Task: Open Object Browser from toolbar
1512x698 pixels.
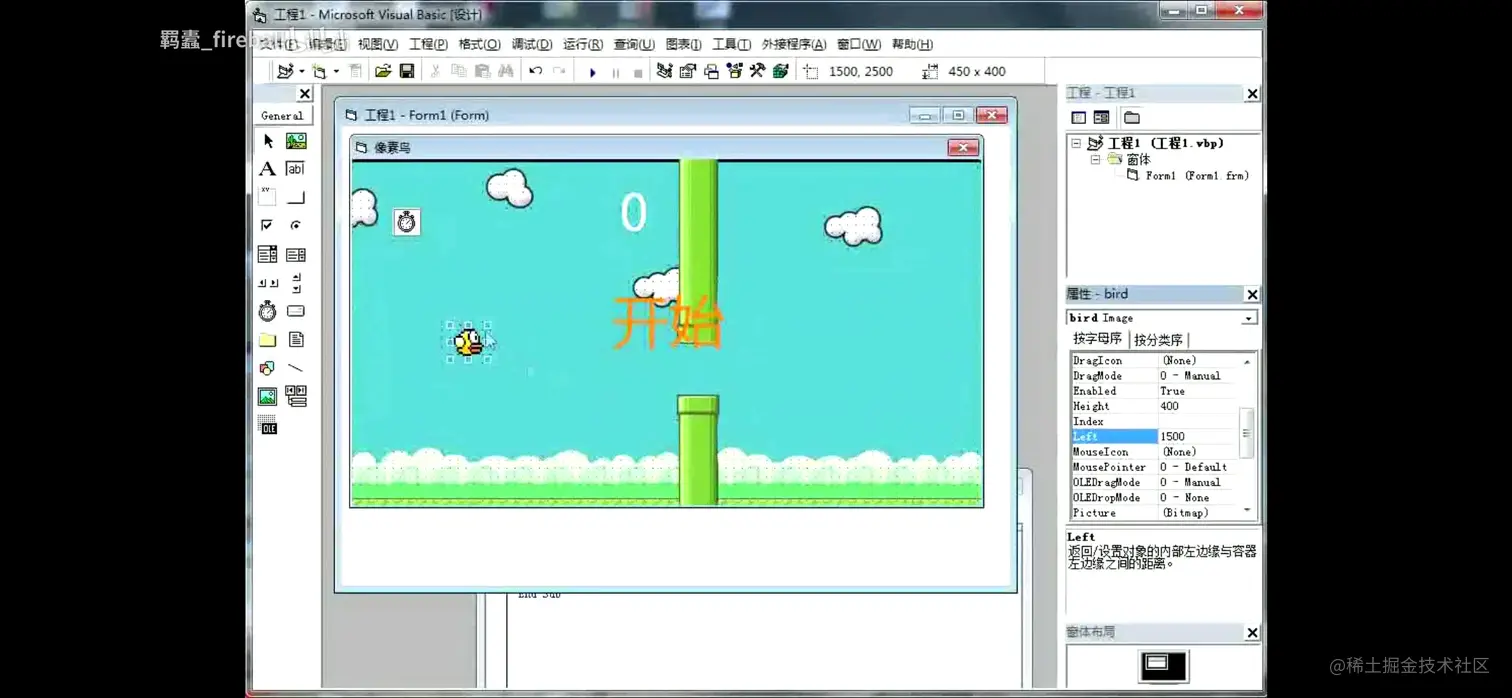Action: 735,71
